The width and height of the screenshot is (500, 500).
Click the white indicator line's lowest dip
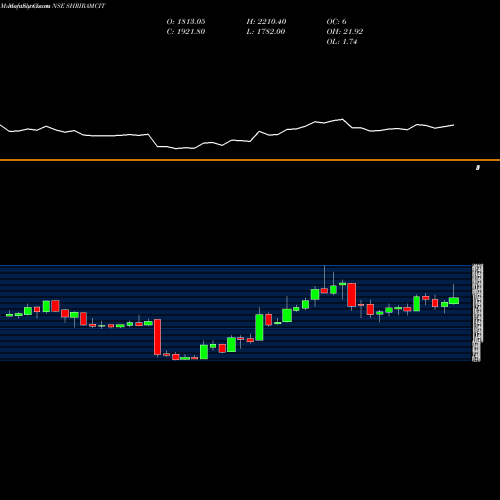pos(177,148)
